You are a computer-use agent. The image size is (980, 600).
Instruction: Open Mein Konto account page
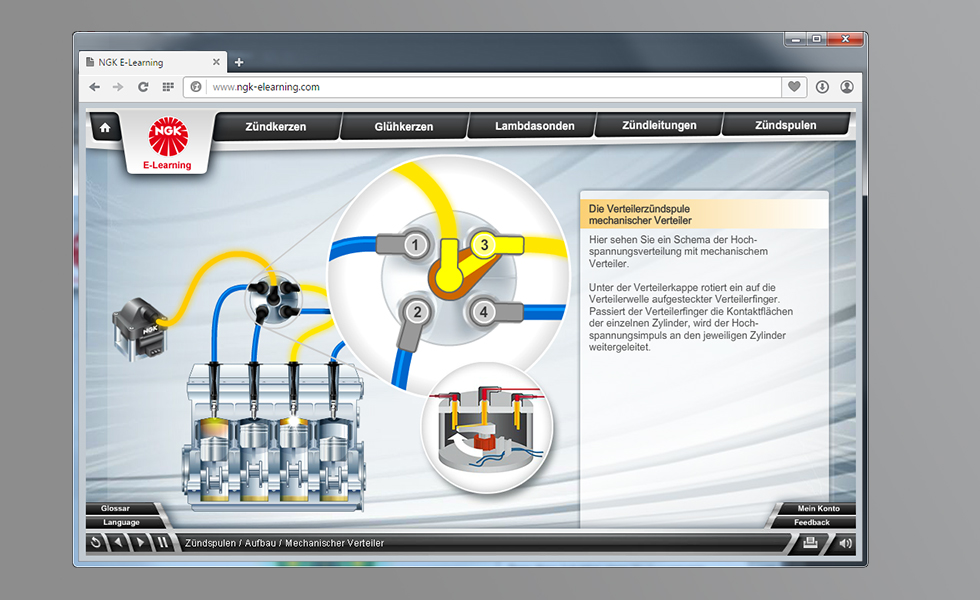pos(818,508)
